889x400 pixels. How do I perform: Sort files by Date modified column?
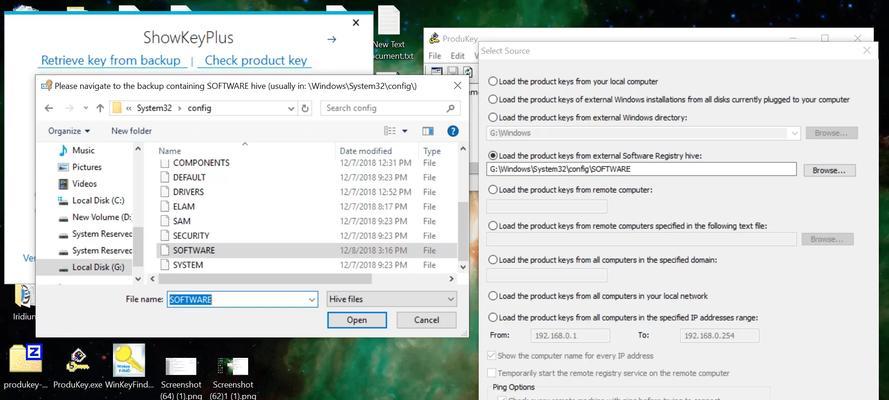click(x=366, y=151)
